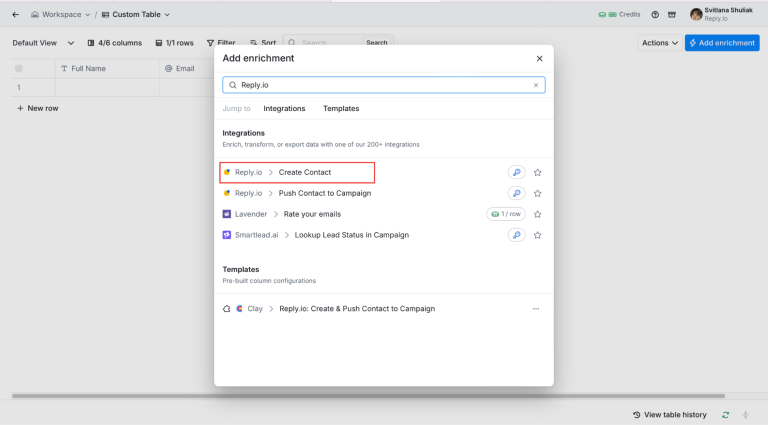Close the Add enrichment dialog
Screen dimensions: 768x425
[539, 58]
